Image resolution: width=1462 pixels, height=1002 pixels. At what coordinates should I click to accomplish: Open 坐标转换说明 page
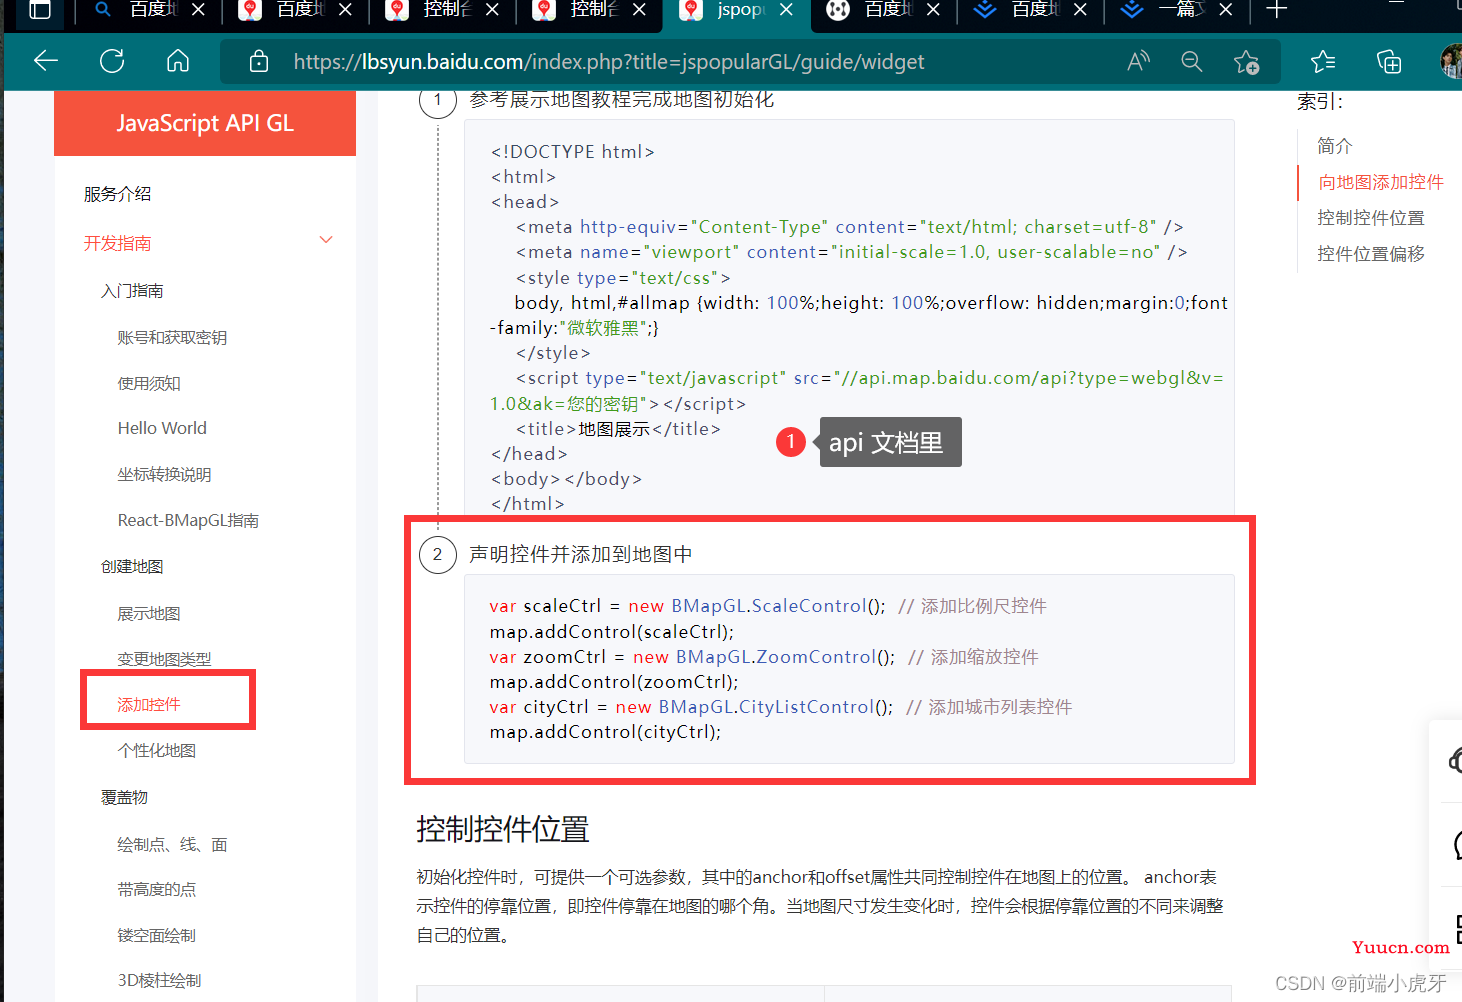pos(164,475)
